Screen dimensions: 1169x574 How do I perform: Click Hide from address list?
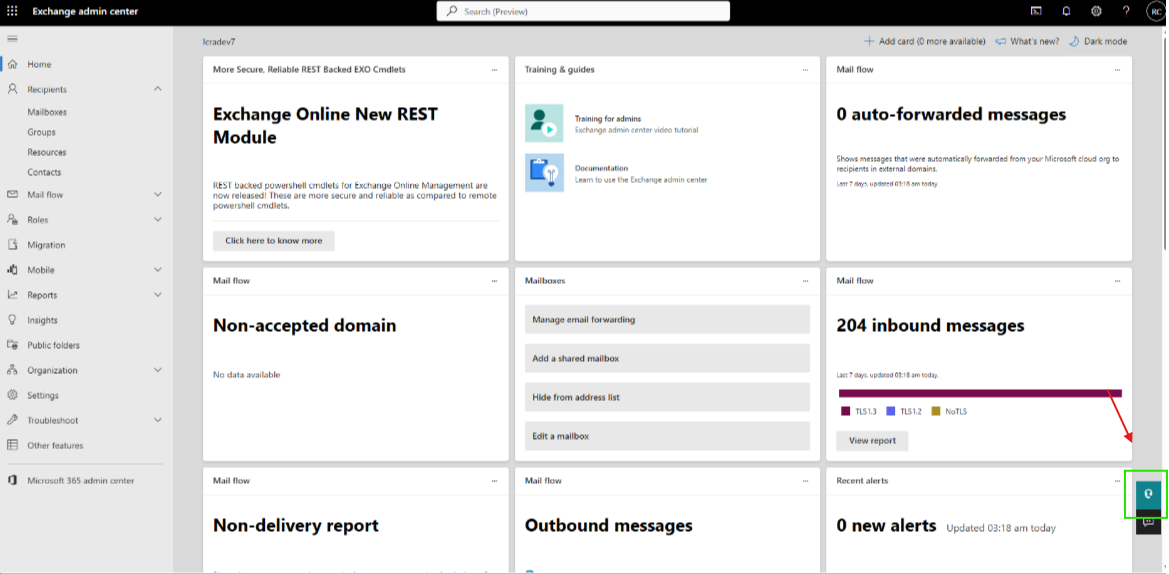click(667, 397)
